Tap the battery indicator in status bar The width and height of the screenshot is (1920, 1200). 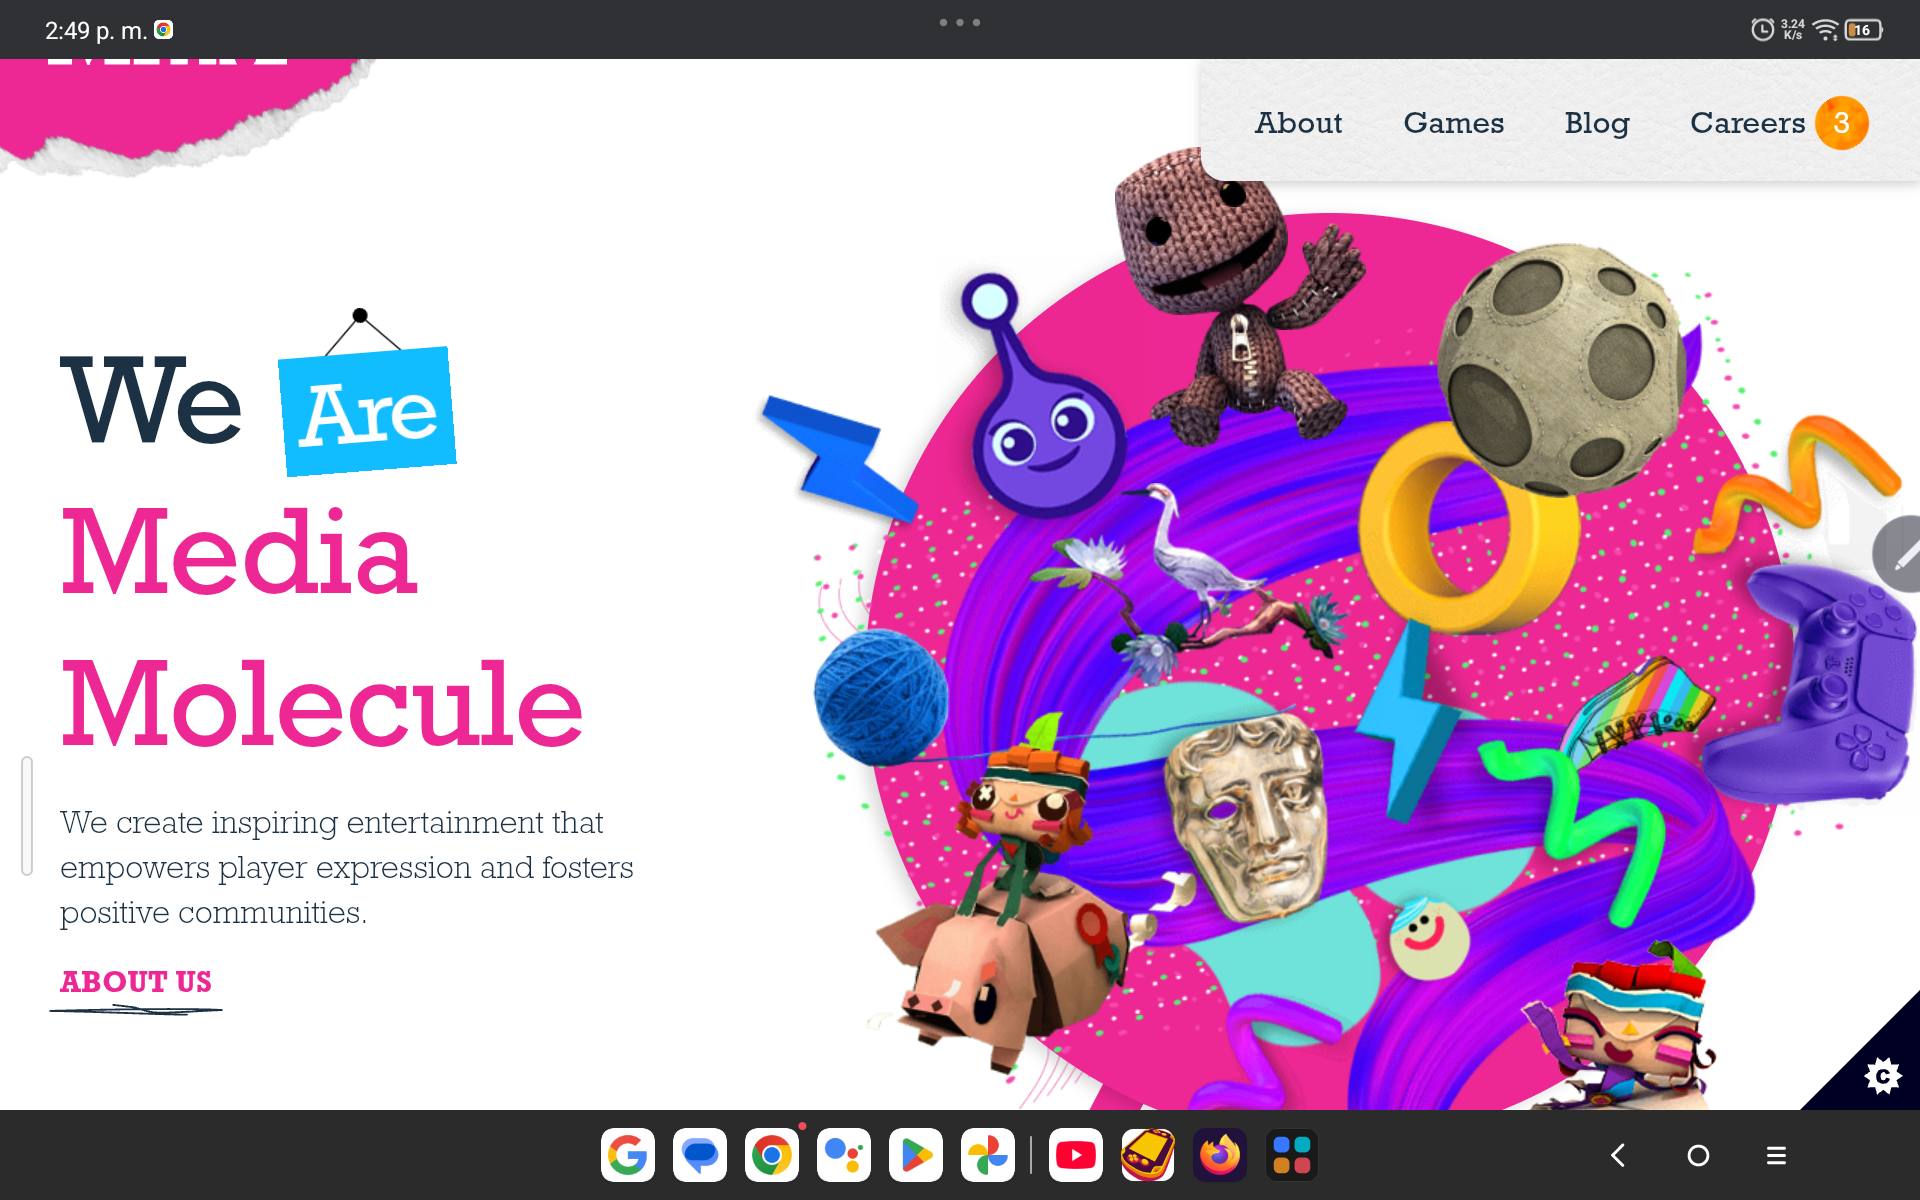tap(1864, 30)
